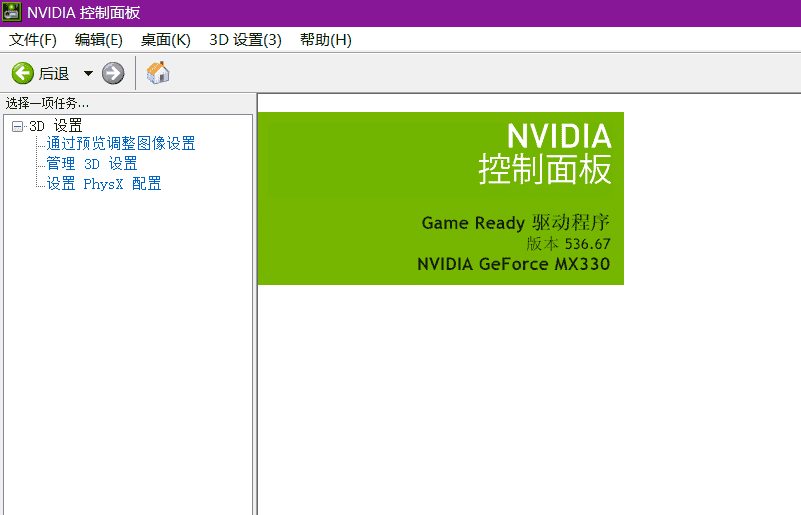
Task: Collapse the 3D 设置 tree node
Action: (17, 126)
